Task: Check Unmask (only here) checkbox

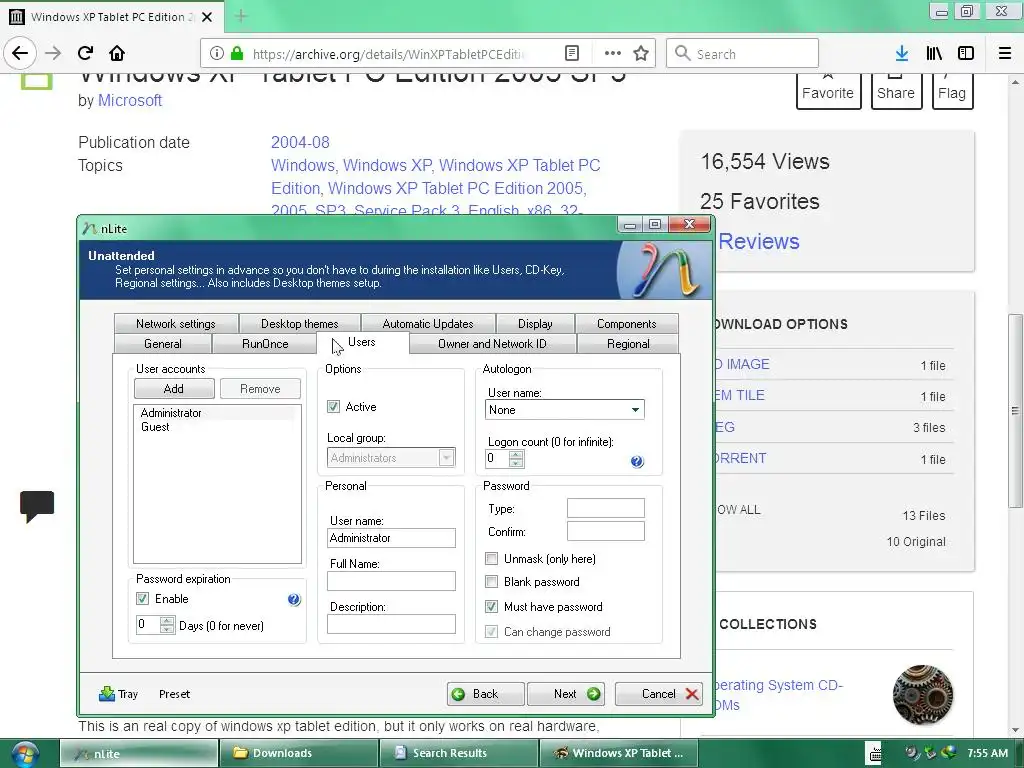Action: (x=491, y=558)
